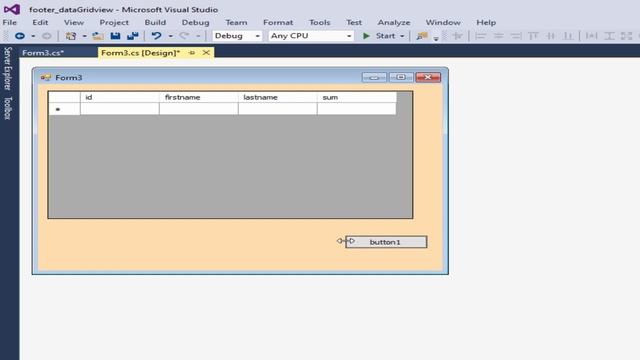Screen dimensions: 640x360
Task: Expand the Toolbox side panel
Action: pos(7,108)
